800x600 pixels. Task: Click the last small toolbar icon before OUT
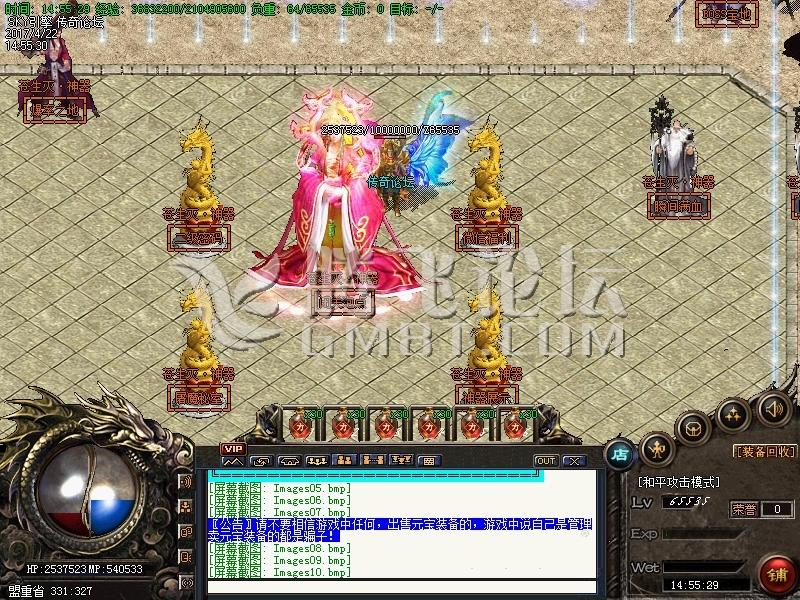point(428,461)
